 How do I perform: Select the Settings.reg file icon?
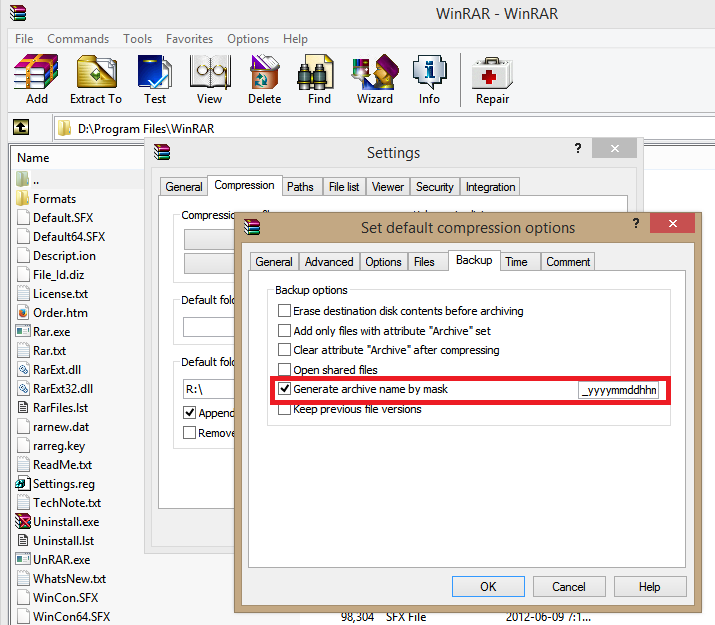[23, 483]
